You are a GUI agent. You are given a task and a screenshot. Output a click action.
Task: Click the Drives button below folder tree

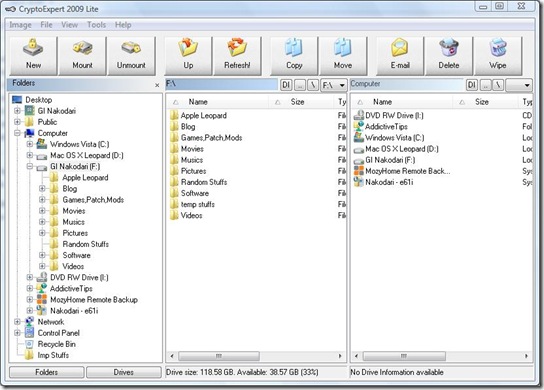(124, 372)
